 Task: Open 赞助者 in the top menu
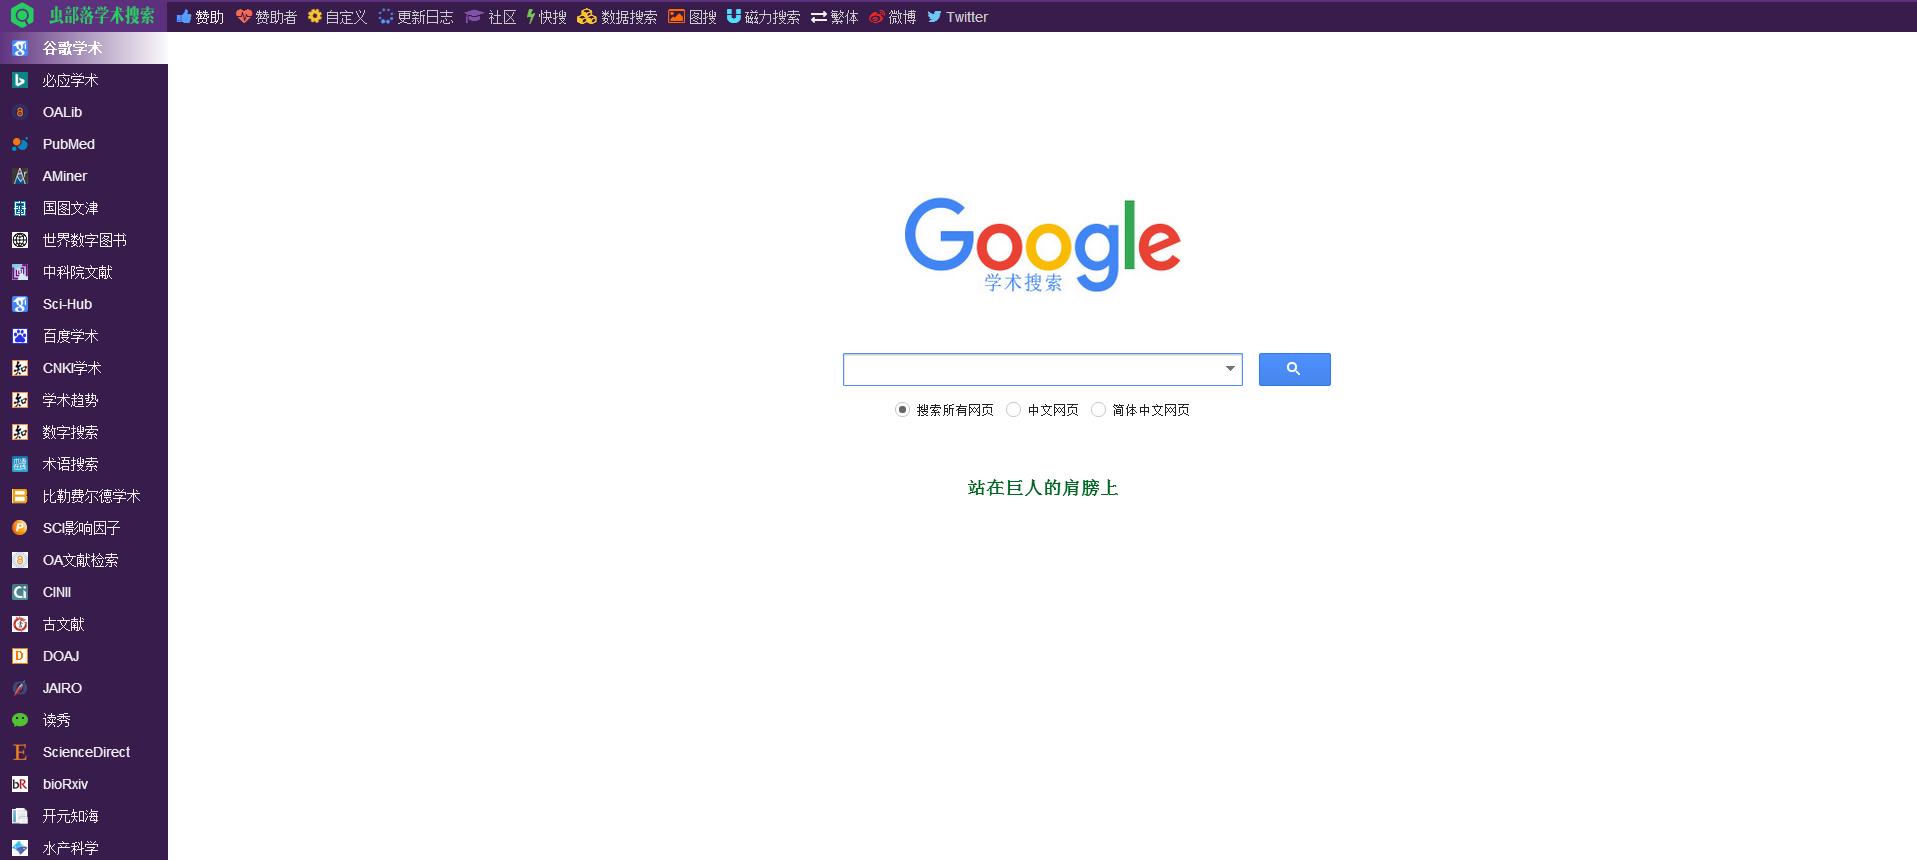point(266,17)
